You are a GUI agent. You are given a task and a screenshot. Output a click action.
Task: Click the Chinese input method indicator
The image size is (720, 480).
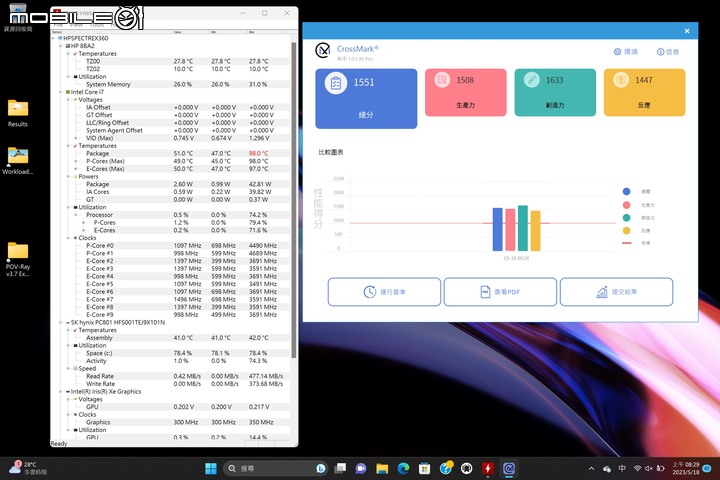[622, 469]
